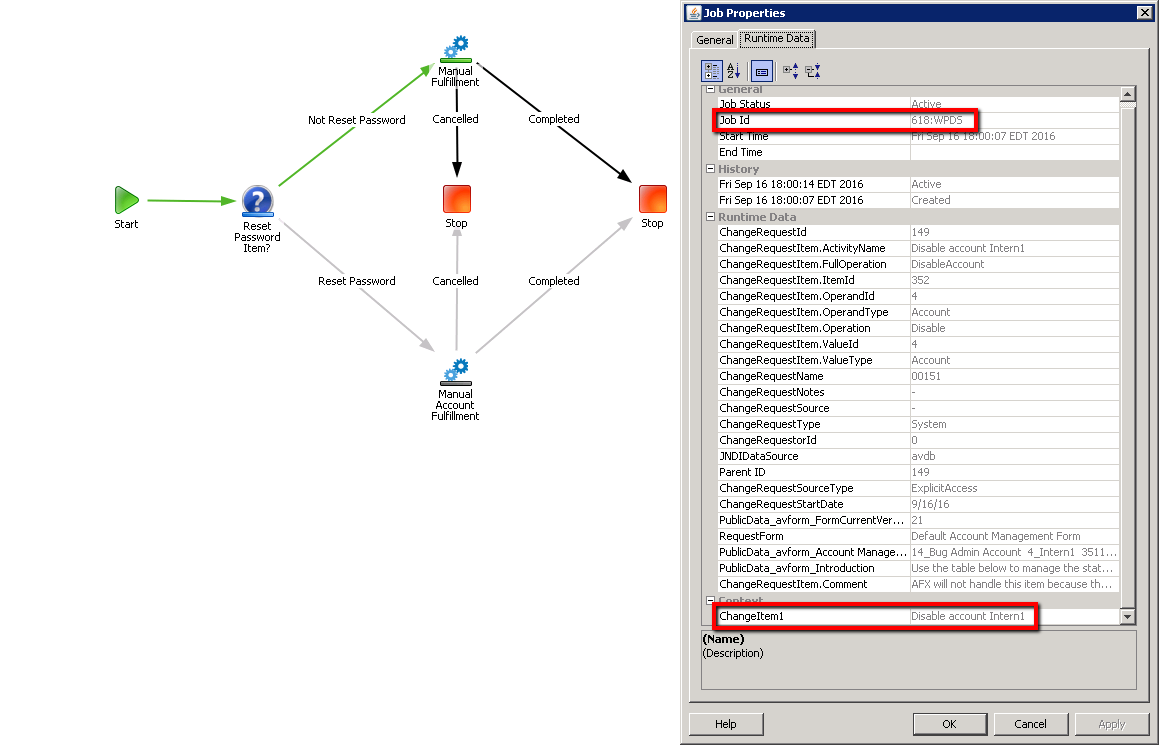Expand all categories toolbar icon

click(790, 71)
